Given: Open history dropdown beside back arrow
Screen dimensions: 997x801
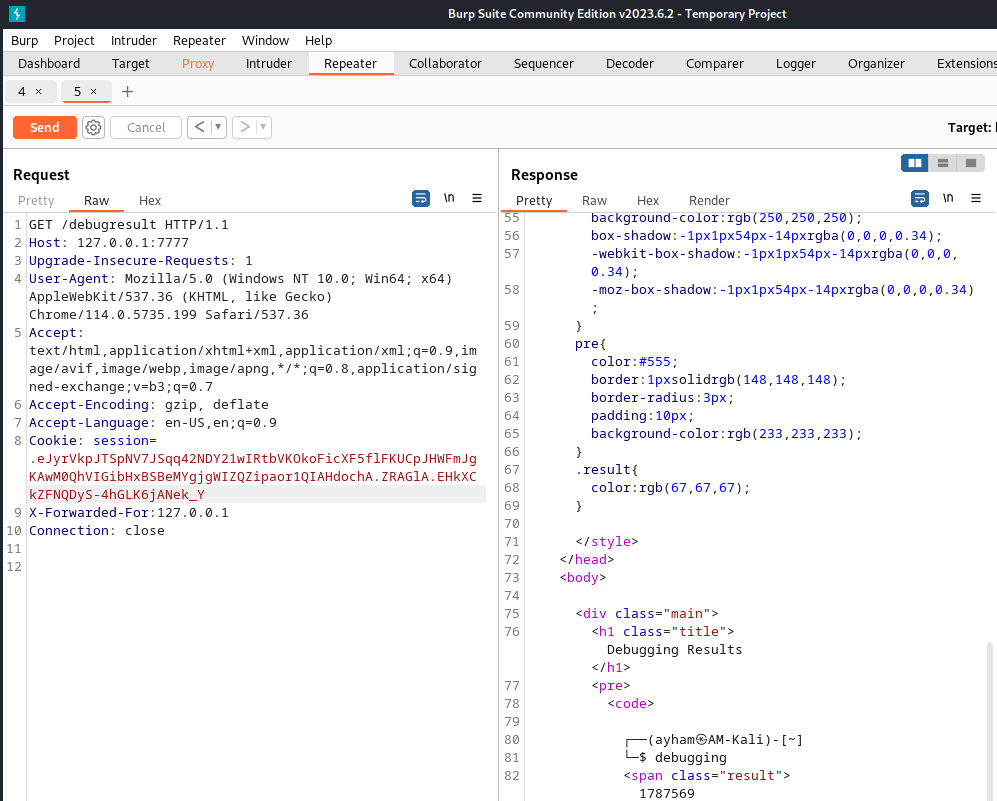Looking at the screenshot, I should (218, 127).
